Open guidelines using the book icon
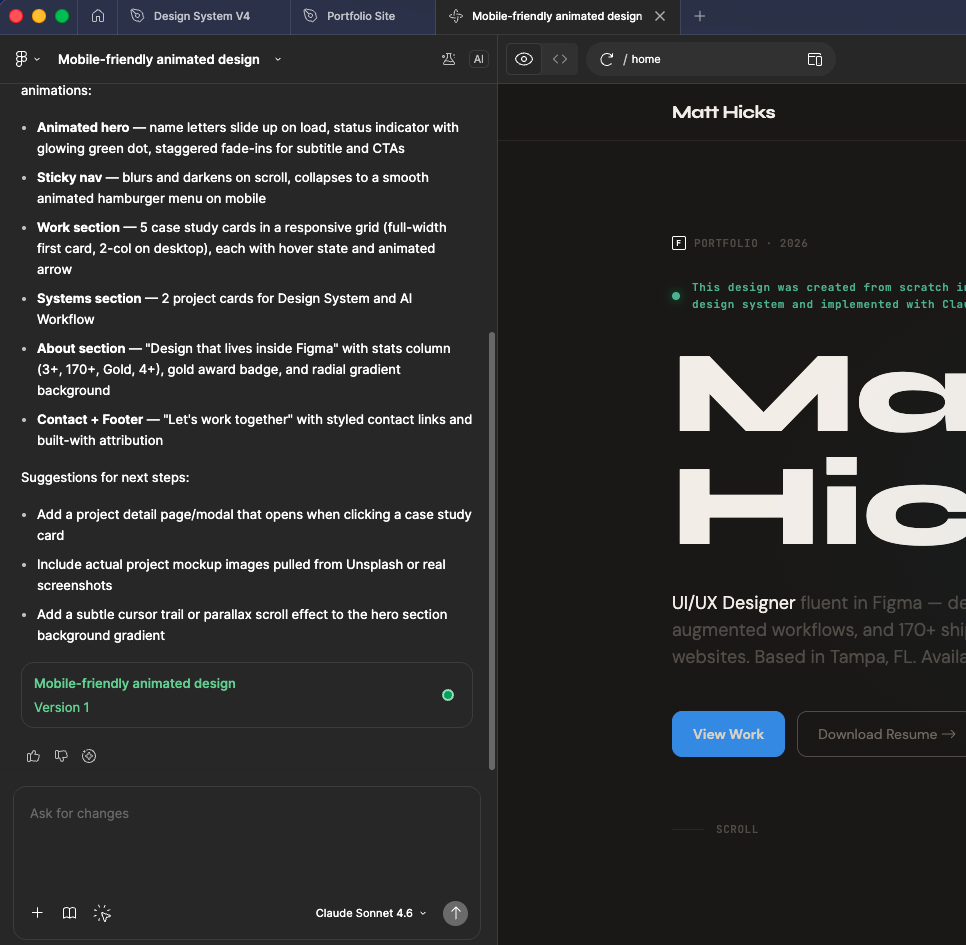Image resolution: width=966 pixels, height=945 pixels. [69, 913]
